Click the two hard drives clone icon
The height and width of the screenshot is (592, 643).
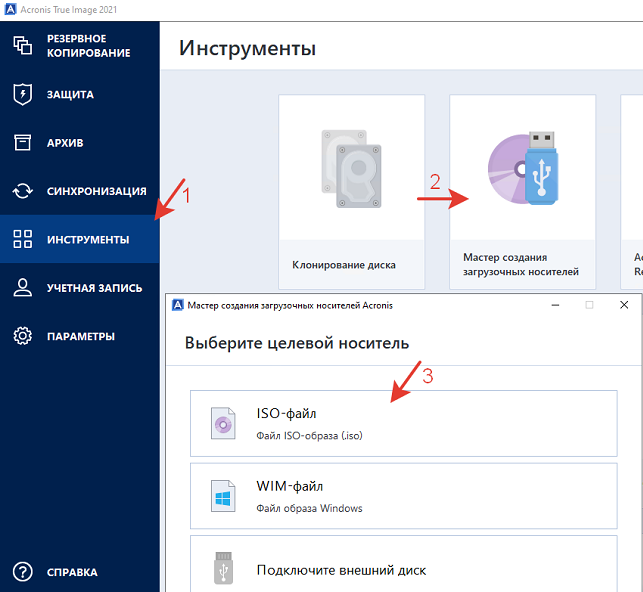tap(351, 168)
